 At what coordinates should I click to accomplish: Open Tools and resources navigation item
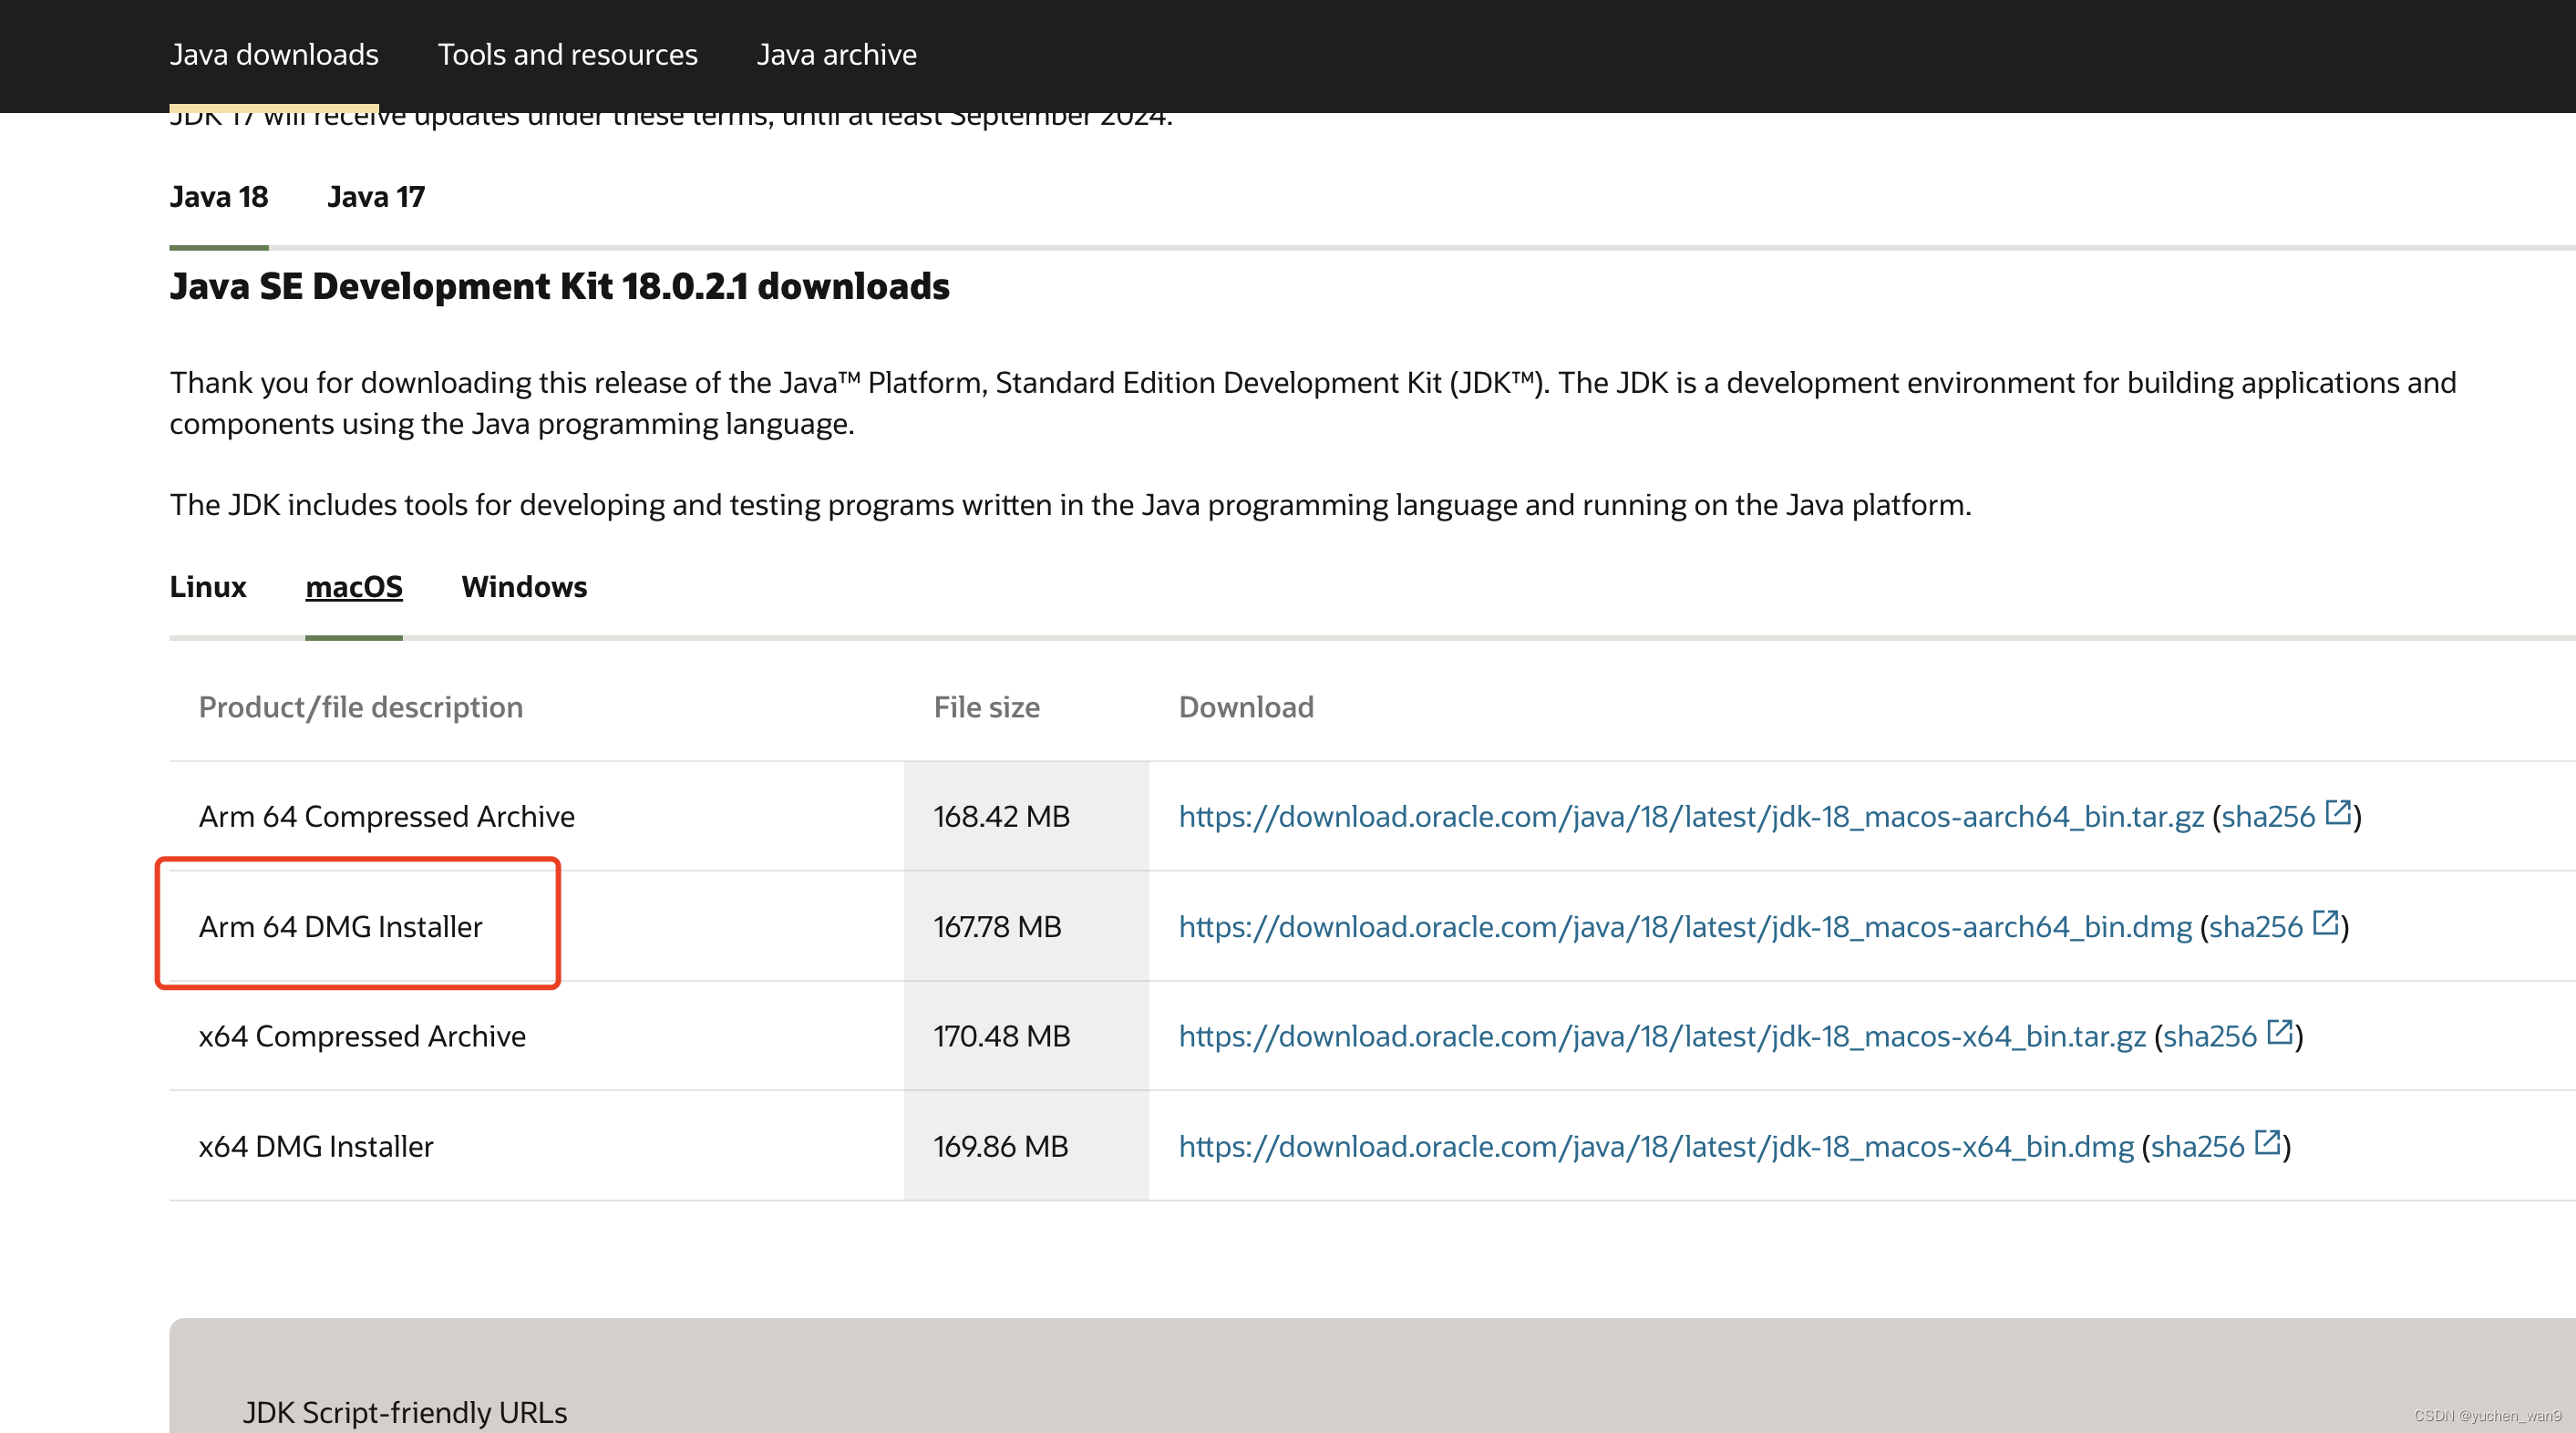(x=567, y=54)
